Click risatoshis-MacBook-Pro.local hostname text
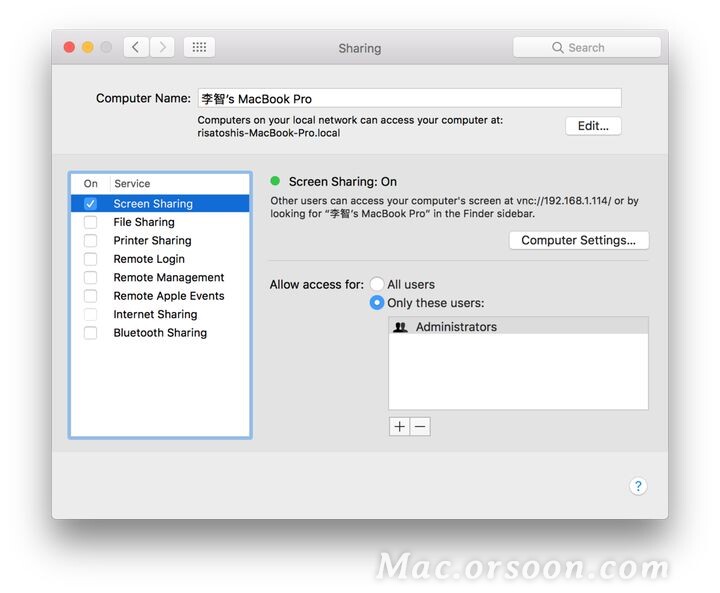The width and height of the screenshot is (720, 593). click(x=269, y=133)
